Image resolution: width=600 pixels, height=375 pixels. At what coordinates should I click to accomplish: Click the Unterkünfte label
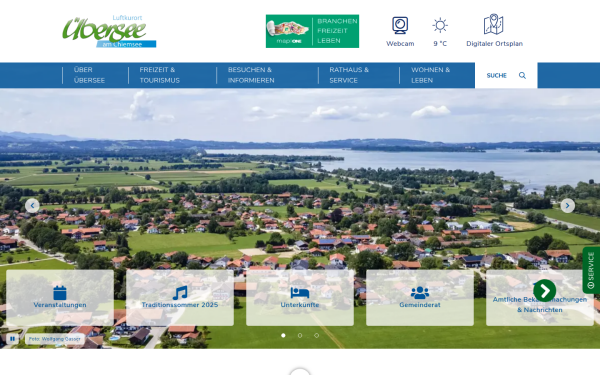pos(300,305)
